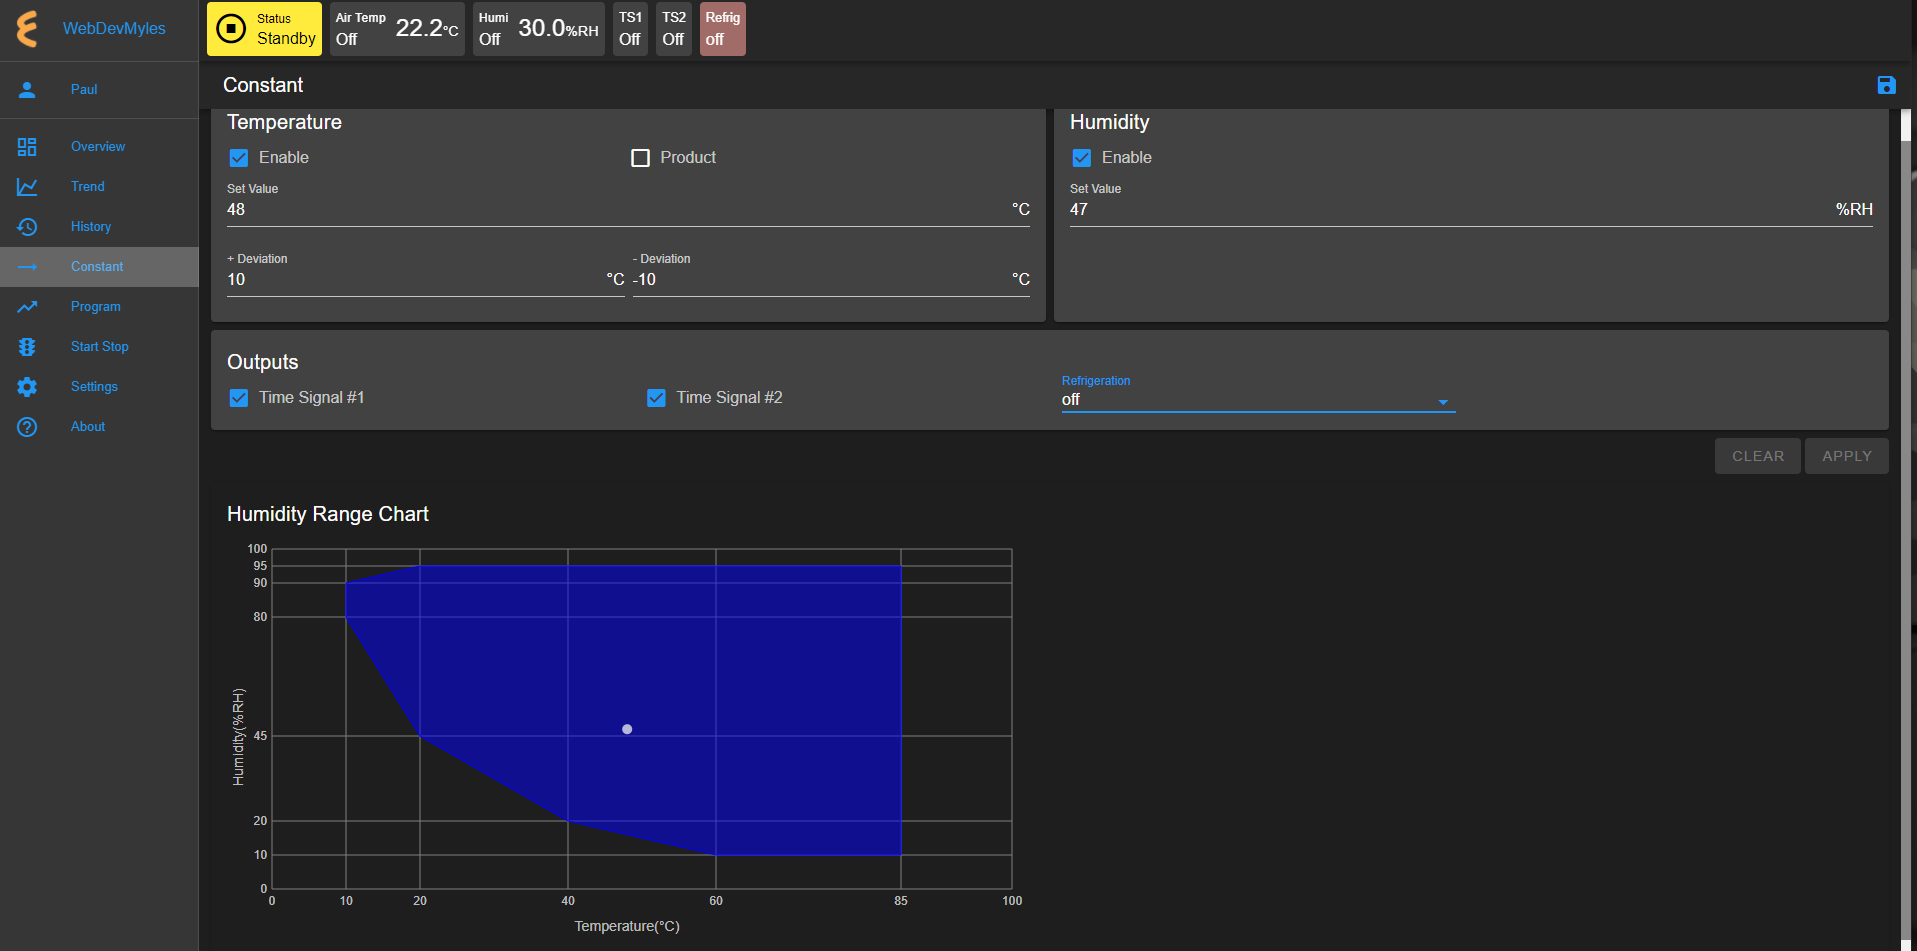Viewport: 1917px width, 951px height.
Task: Click the Humidity Range Chart heading
Action: point(328,514)
